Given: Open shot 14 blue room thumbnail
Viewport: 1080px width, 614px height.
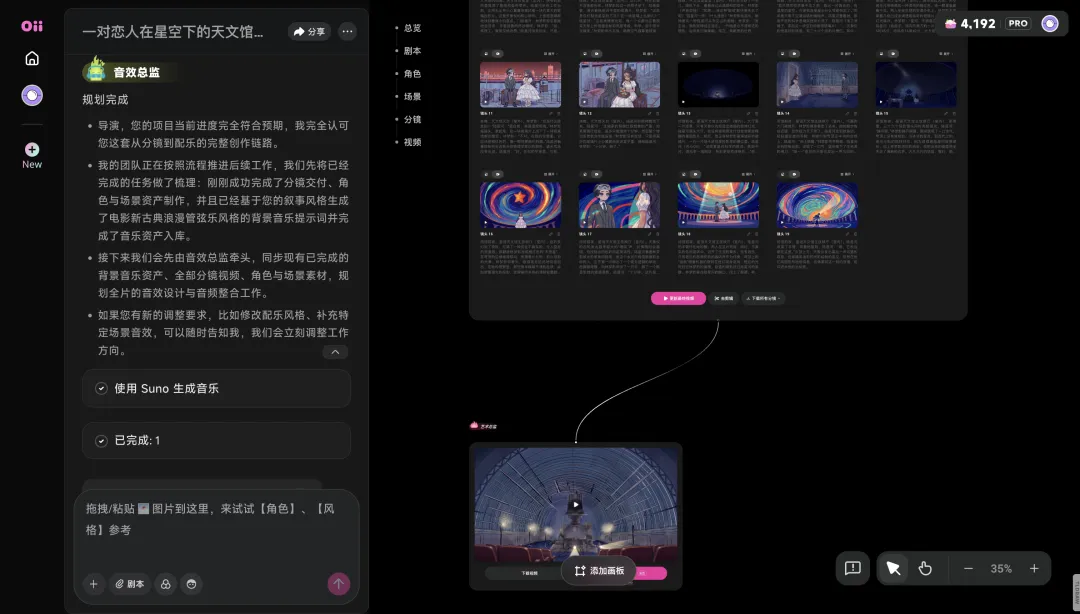Looking at the screenshot, I should click(x=817, y=84).
